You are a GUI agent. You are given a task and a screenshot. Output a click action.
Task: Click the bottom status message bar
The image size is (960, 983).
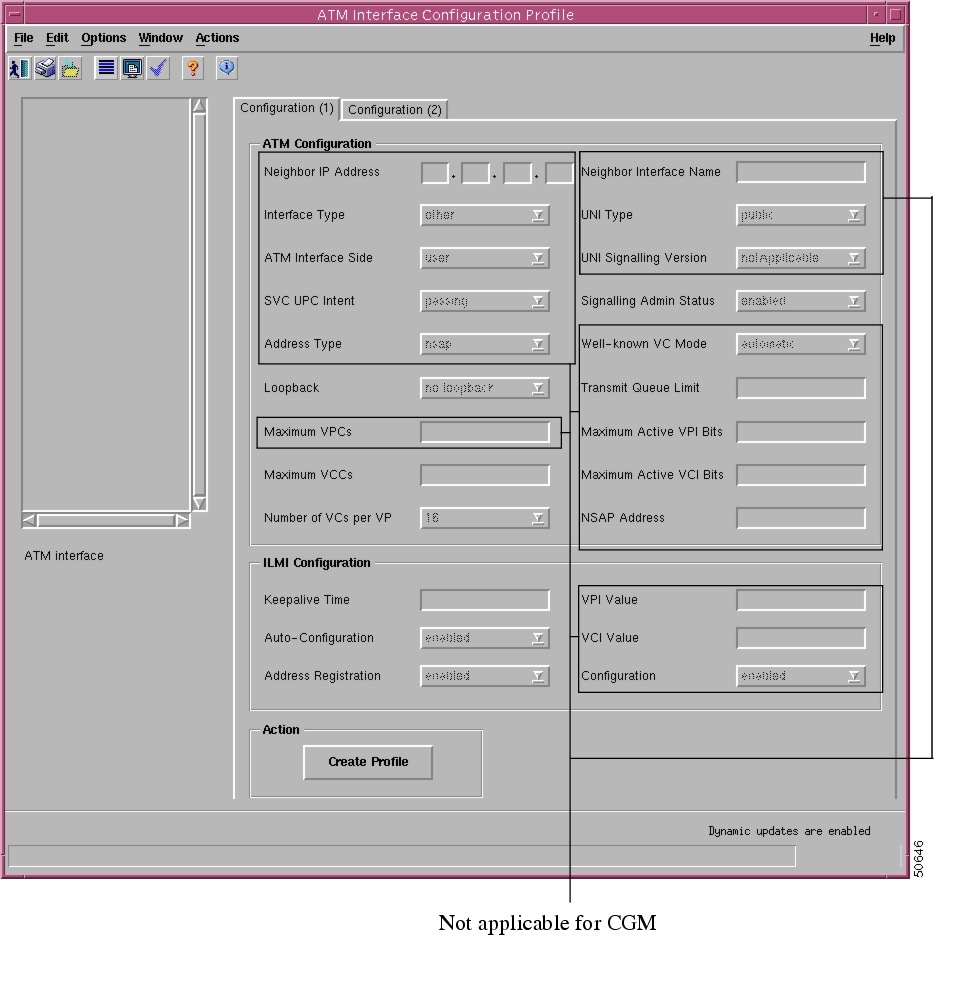(x=401, y=856)
